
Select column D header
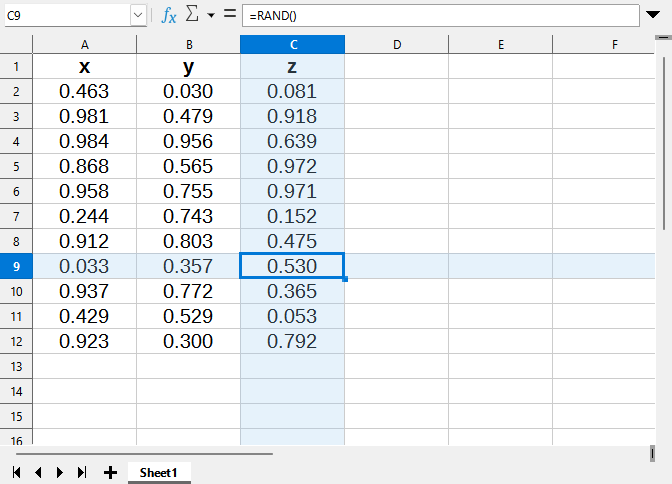397,44
